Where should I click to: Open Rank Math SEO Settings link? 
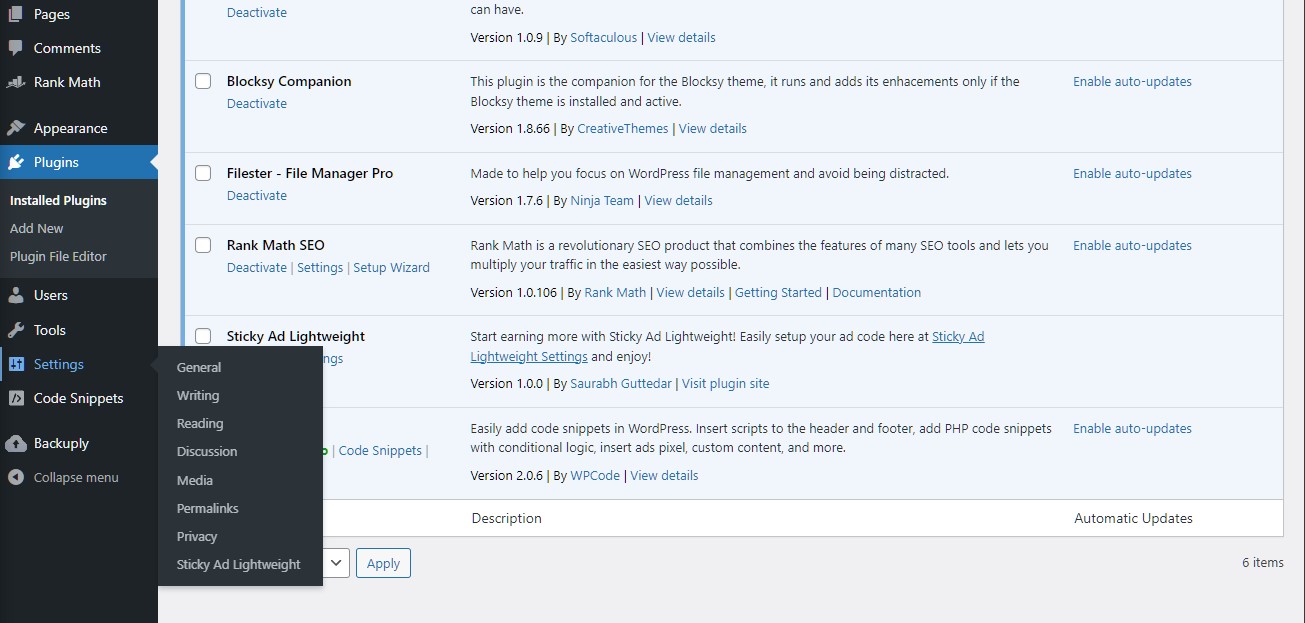(320, 267)
